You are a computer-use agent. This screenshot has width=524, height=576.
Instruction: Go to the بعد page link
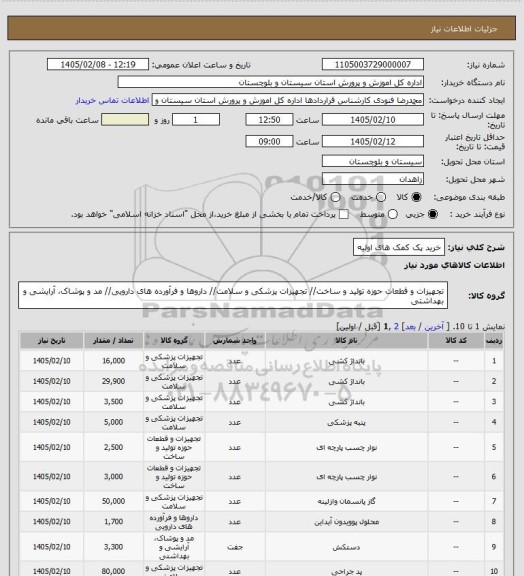[410, 327]
